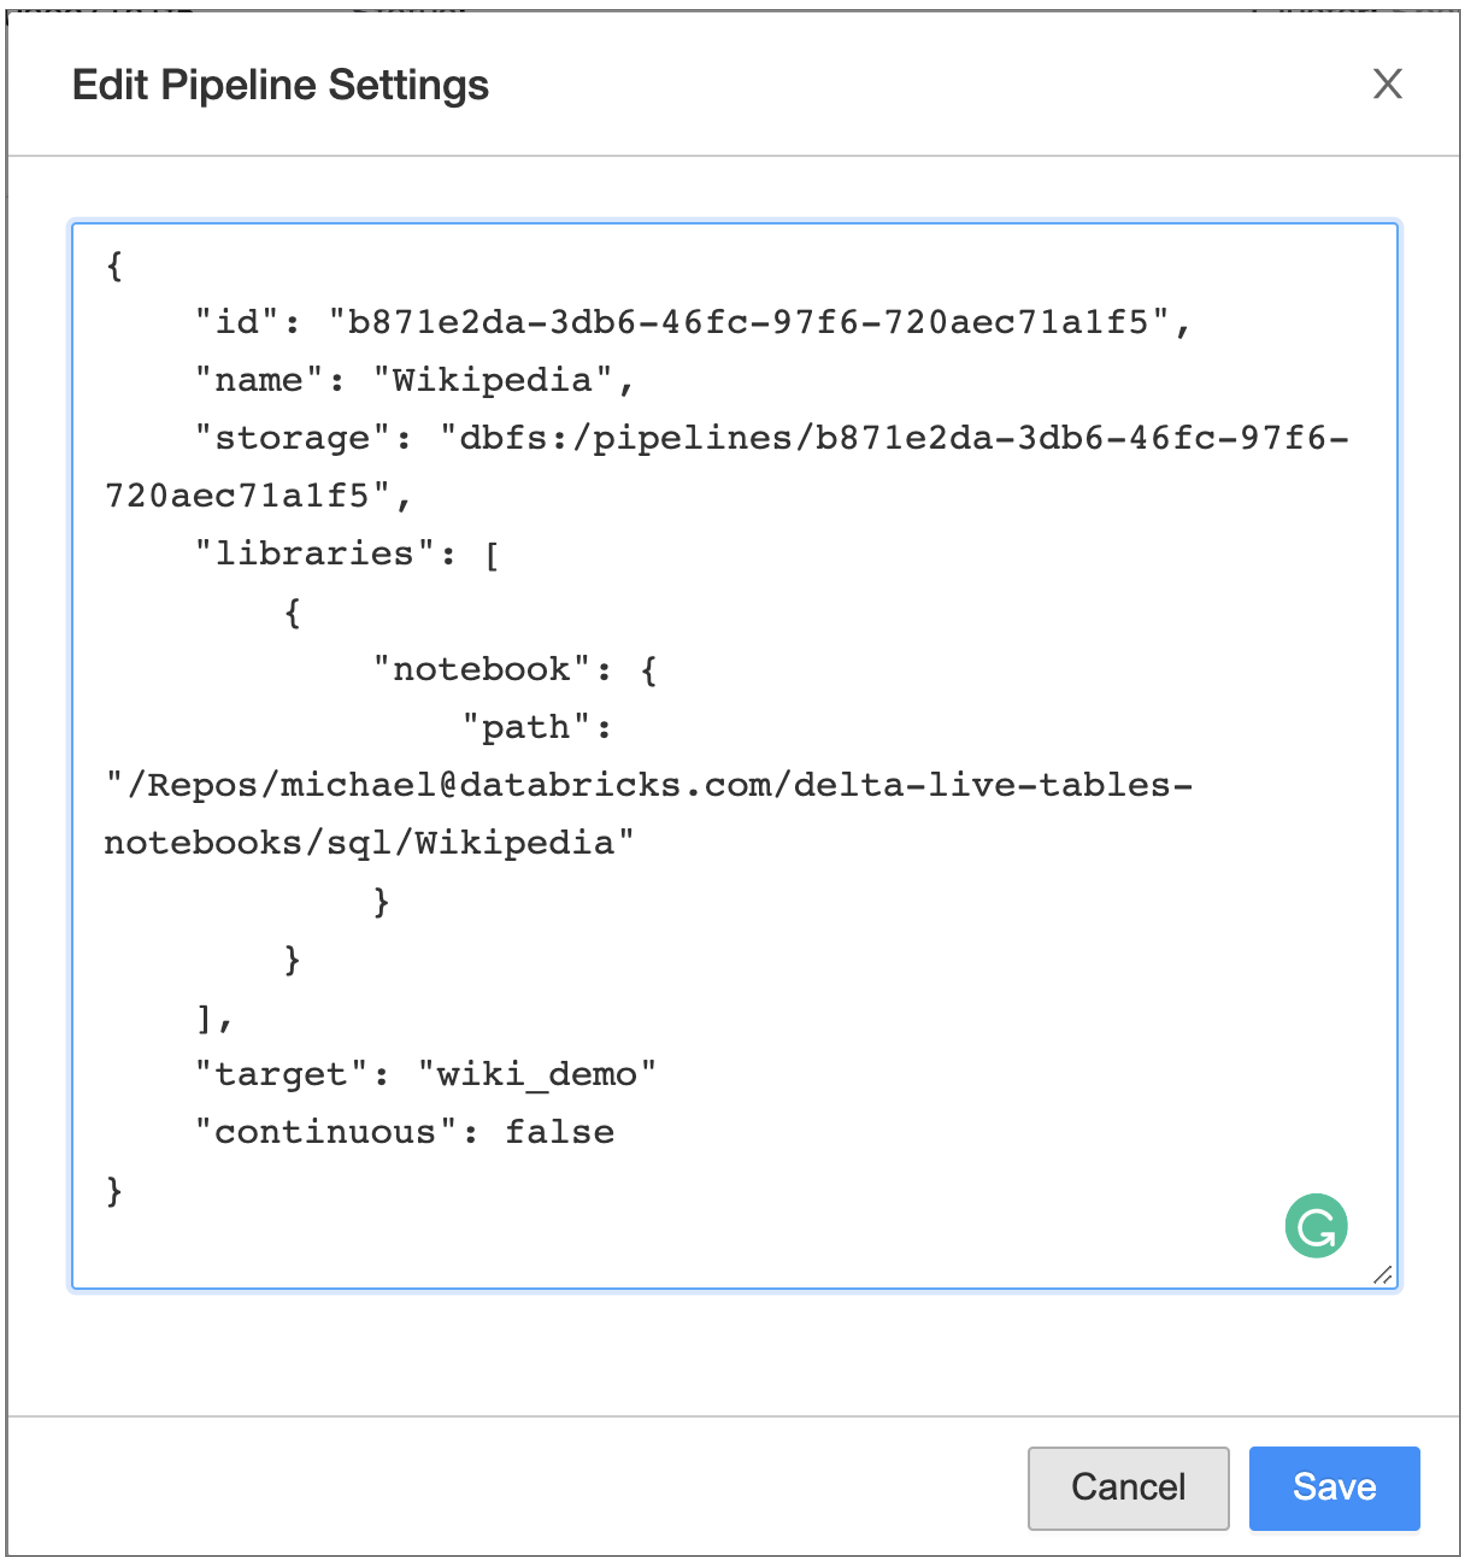Click the "notebook": { line
This screenshot has height=1564, width=1466.
[515, 669]
